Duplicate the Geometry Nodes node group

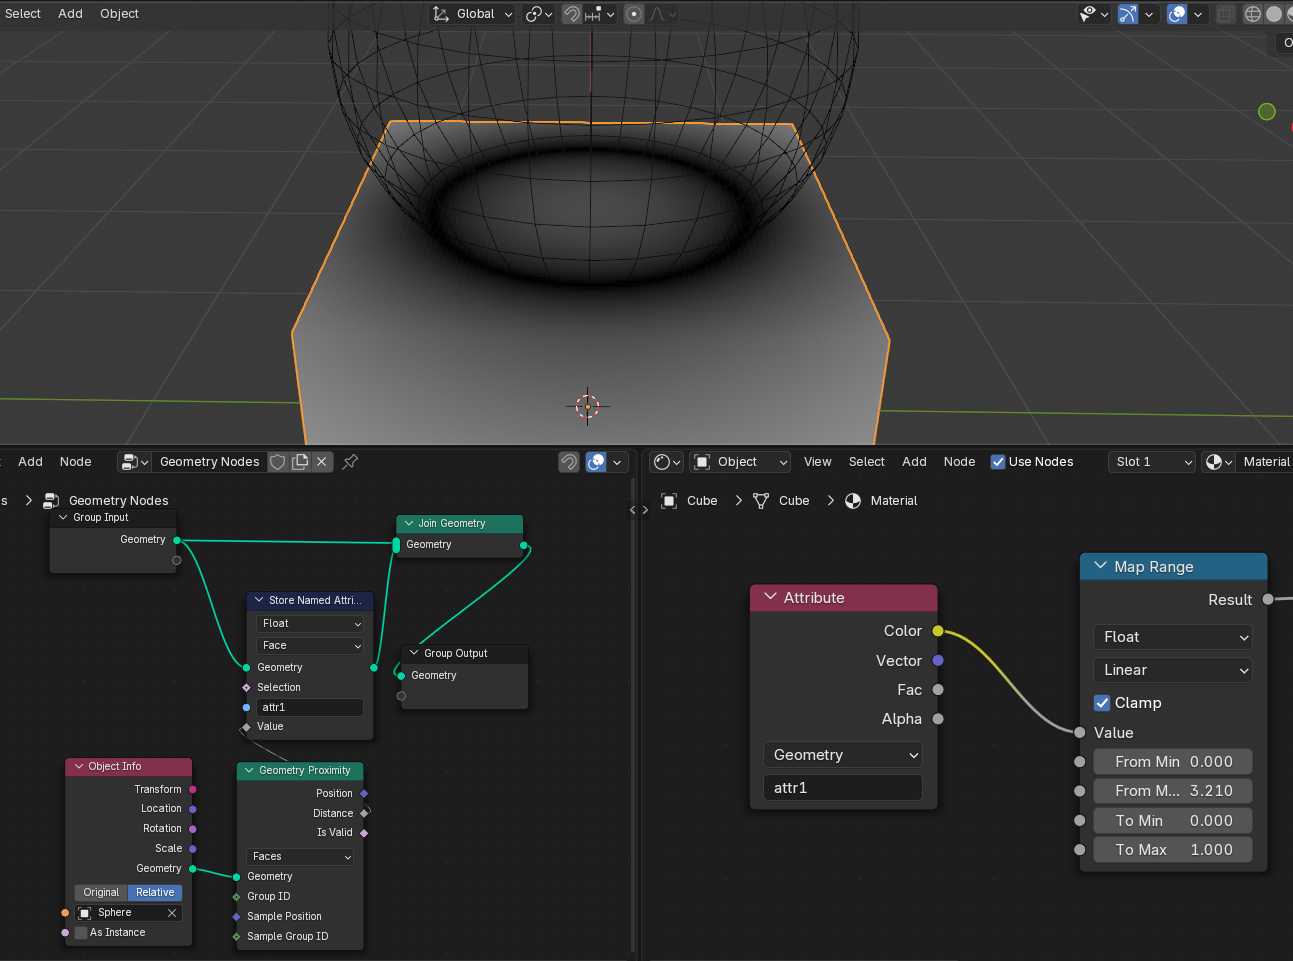coord(300,462)
